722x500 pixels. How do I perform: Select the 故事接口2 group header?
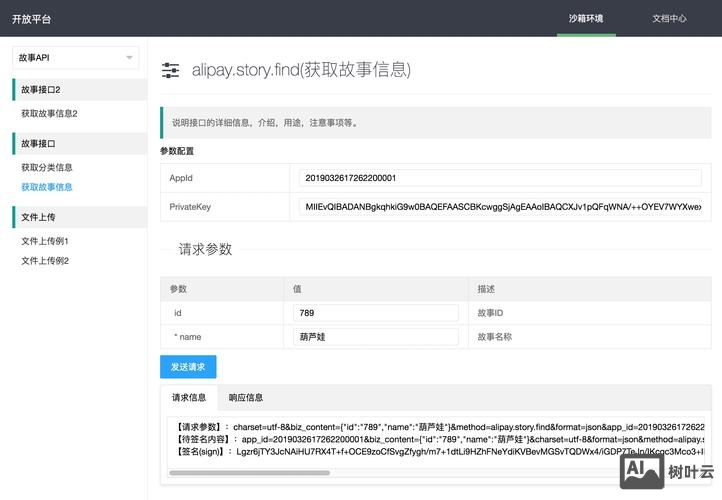(79, 89)
